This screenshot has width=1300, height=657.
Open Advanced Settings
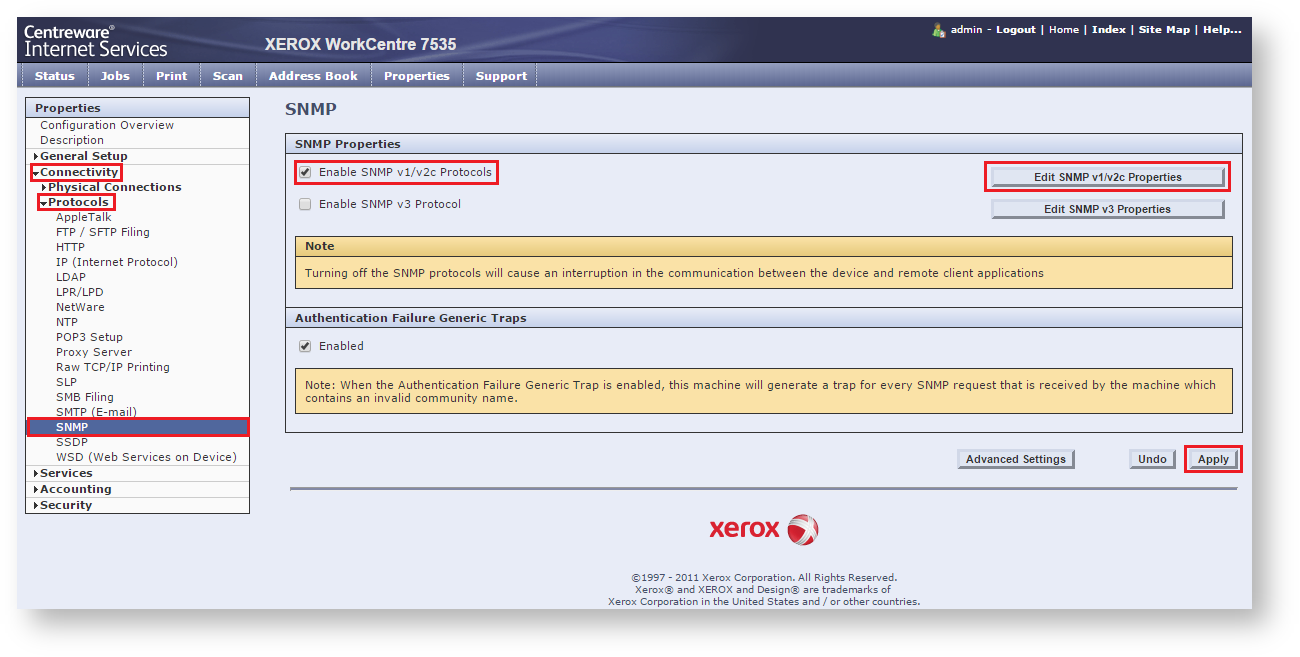point(1015,459)
